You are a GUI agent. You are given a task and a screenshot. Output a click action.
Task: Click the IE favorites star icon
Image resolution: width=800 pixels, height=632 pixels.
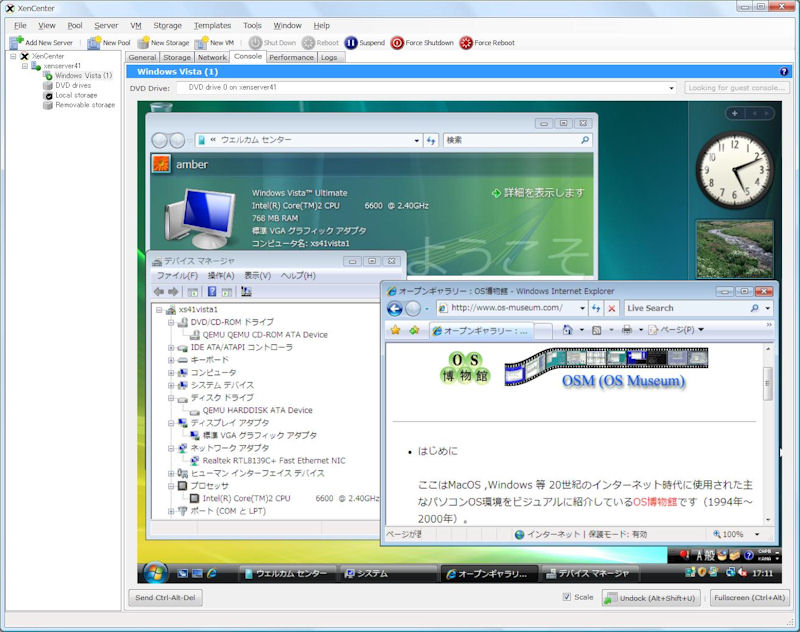(395, 330)
